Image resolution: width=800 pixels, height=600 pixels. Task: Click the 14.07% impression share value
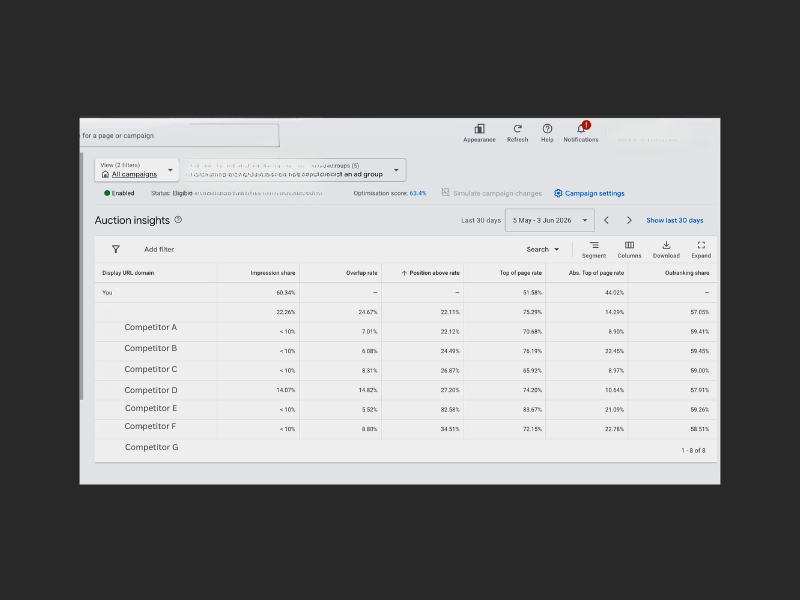pos(286,390)
